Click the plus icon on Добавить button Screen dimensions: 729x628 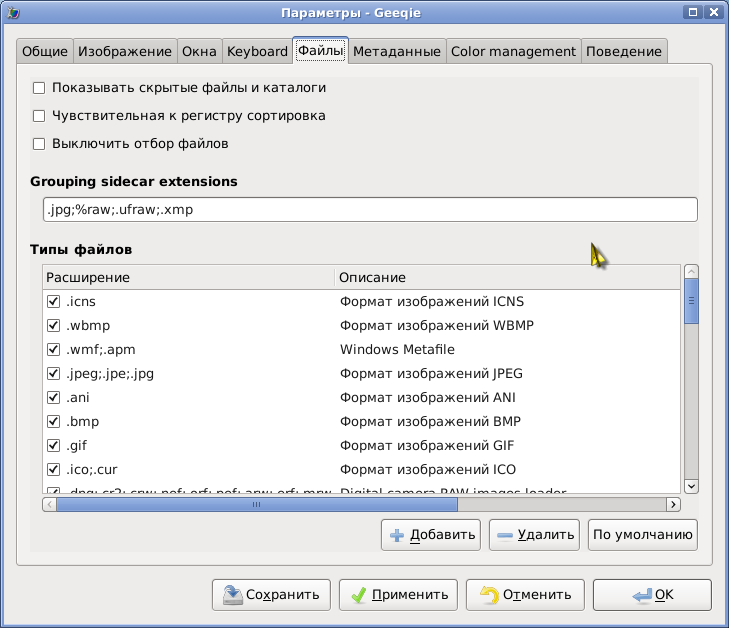coord(397,535)
